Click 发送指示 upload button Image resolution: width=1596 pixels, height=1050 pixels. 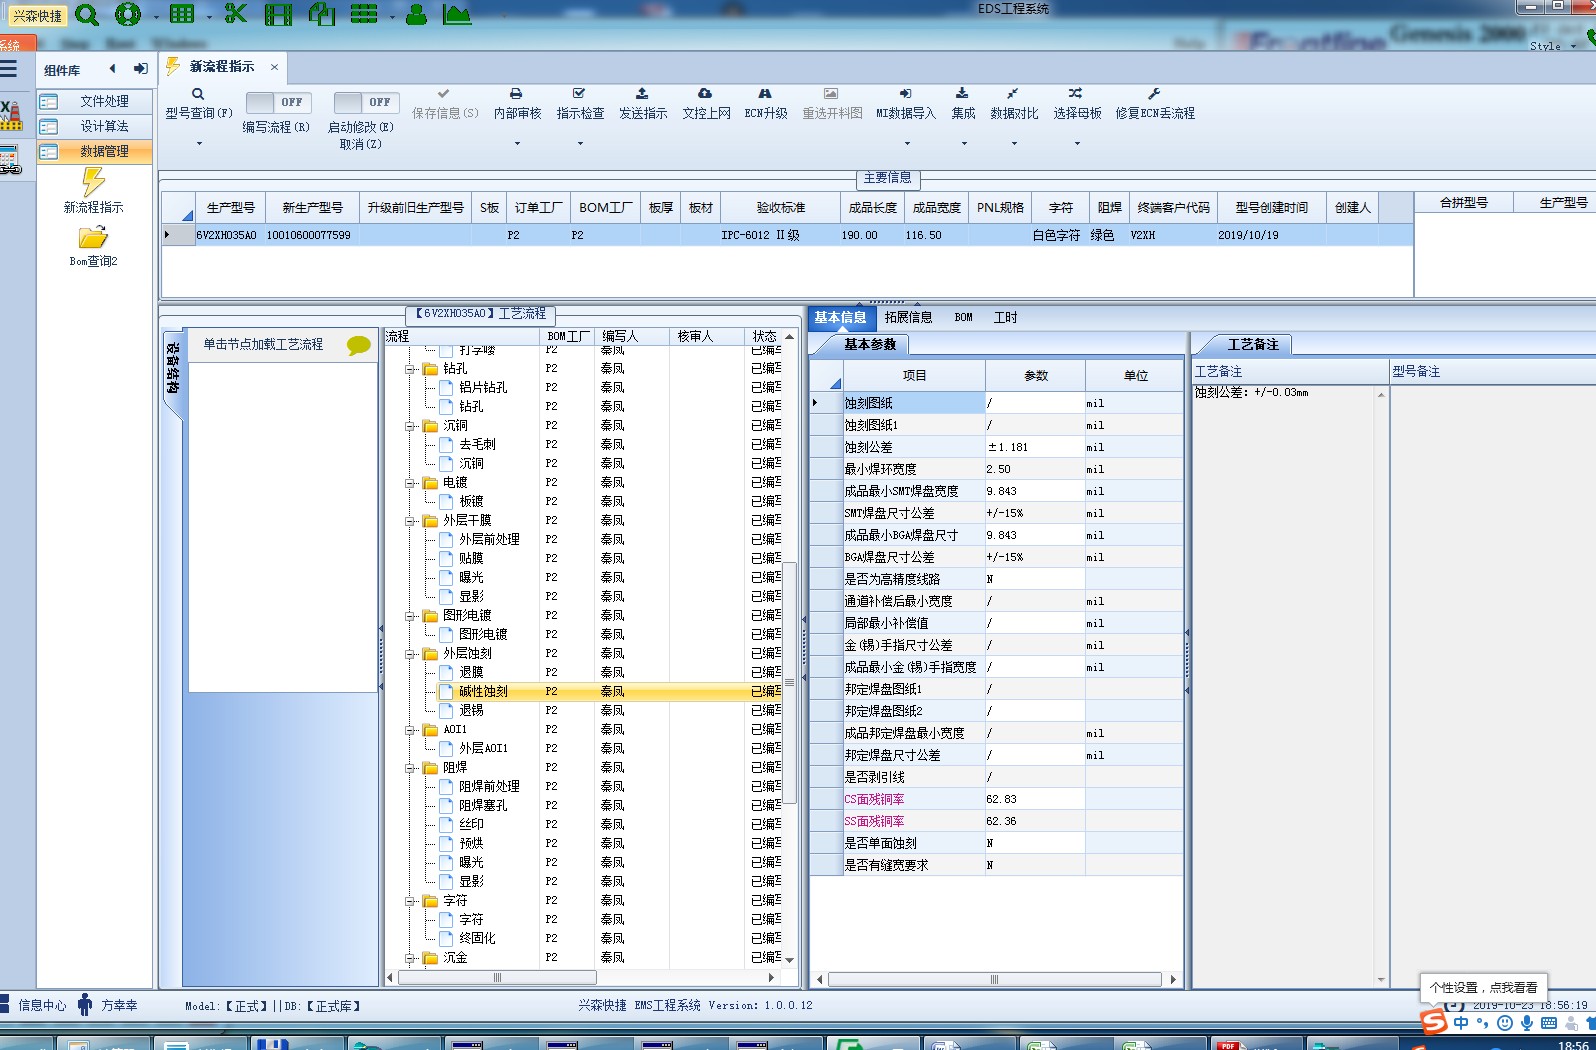click(642, 103)
